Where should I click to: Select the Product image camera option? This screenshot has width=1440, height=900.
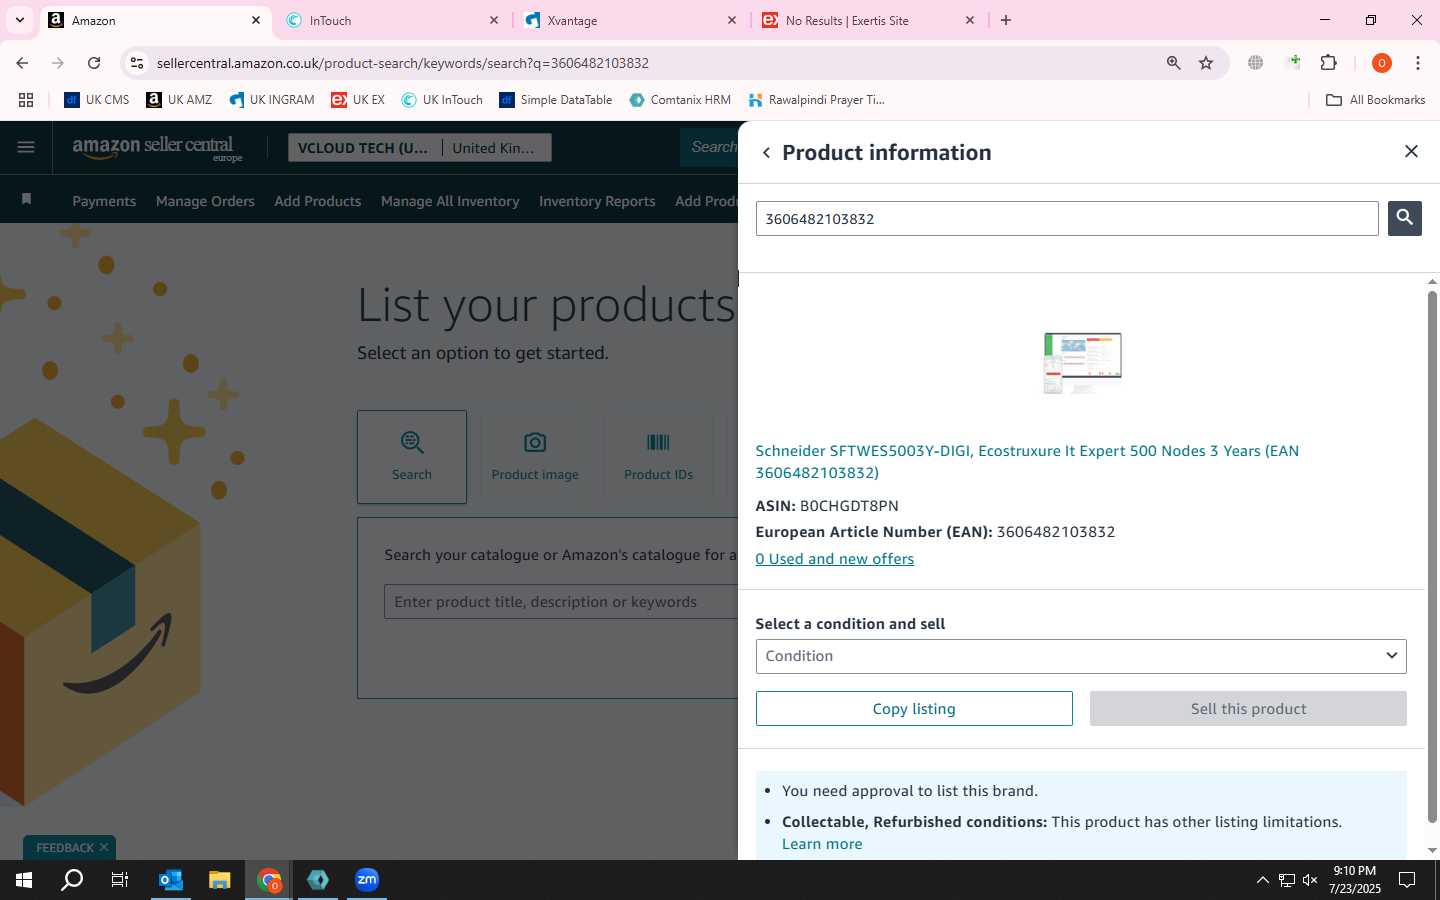pos(535,456)
